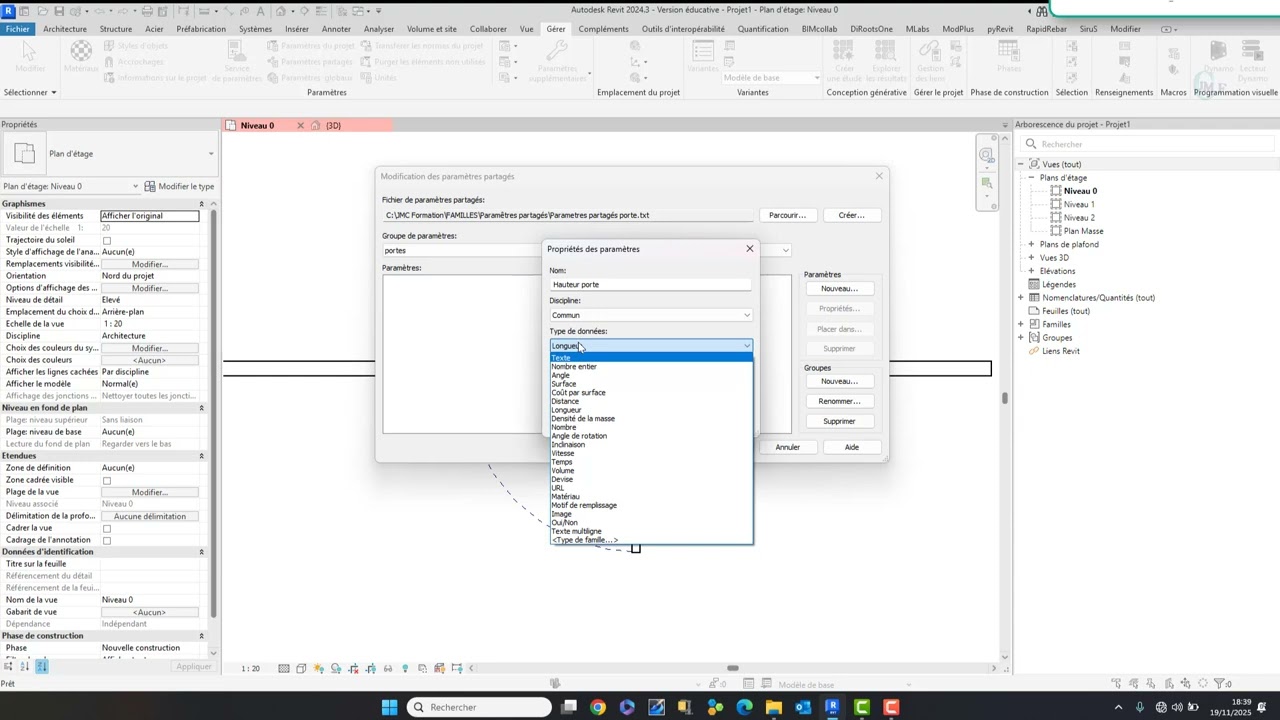This screenshot has width=1280, height=720.
Task: Open Outlook from the taskbar
Action: [x=803, y=707]
